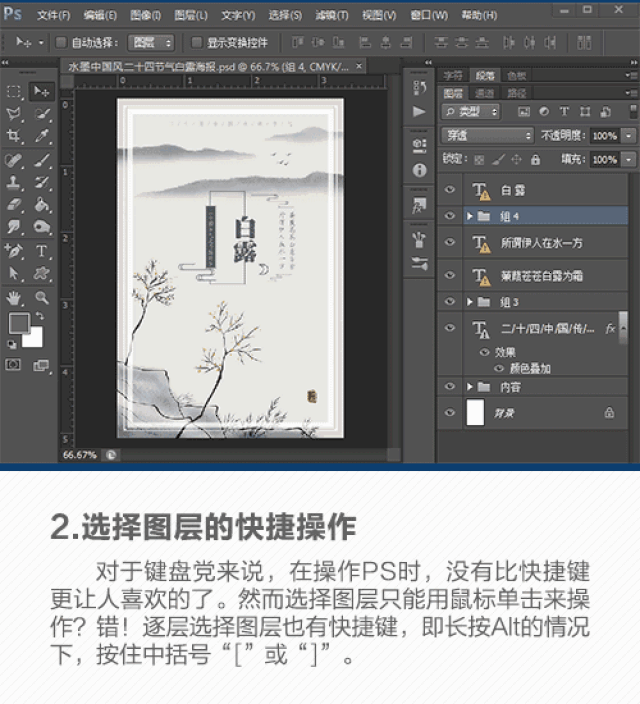Lock transparent pixels icon
The image size is (640, 704).
click(479, 159)
